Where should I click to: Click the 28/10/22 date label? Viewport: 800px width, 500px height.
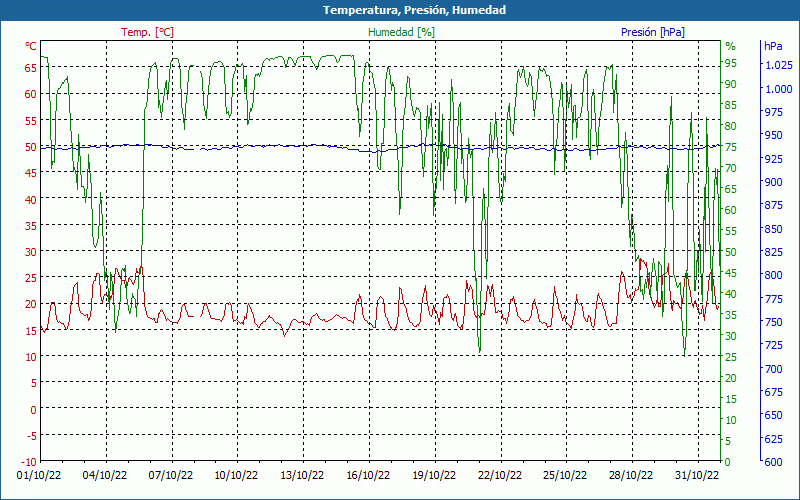pyautogui.click(x=631, y=476)
